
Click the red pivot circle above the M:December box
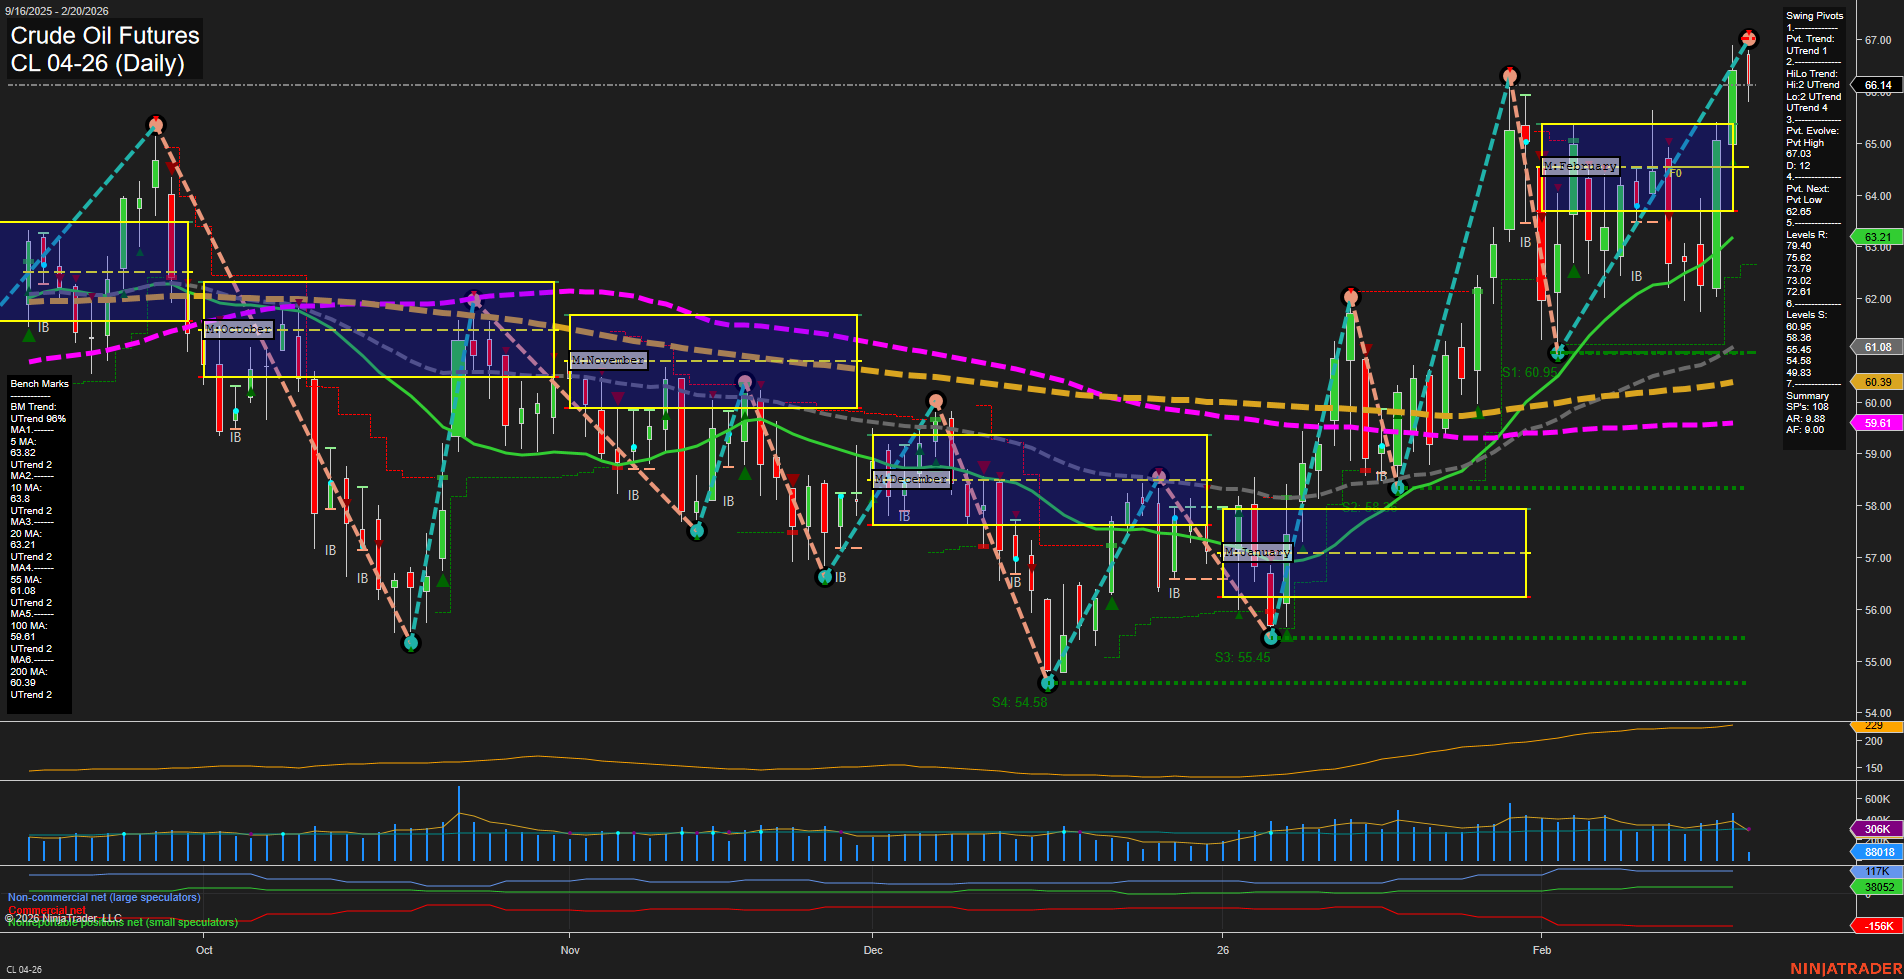(x=935, y=399)
